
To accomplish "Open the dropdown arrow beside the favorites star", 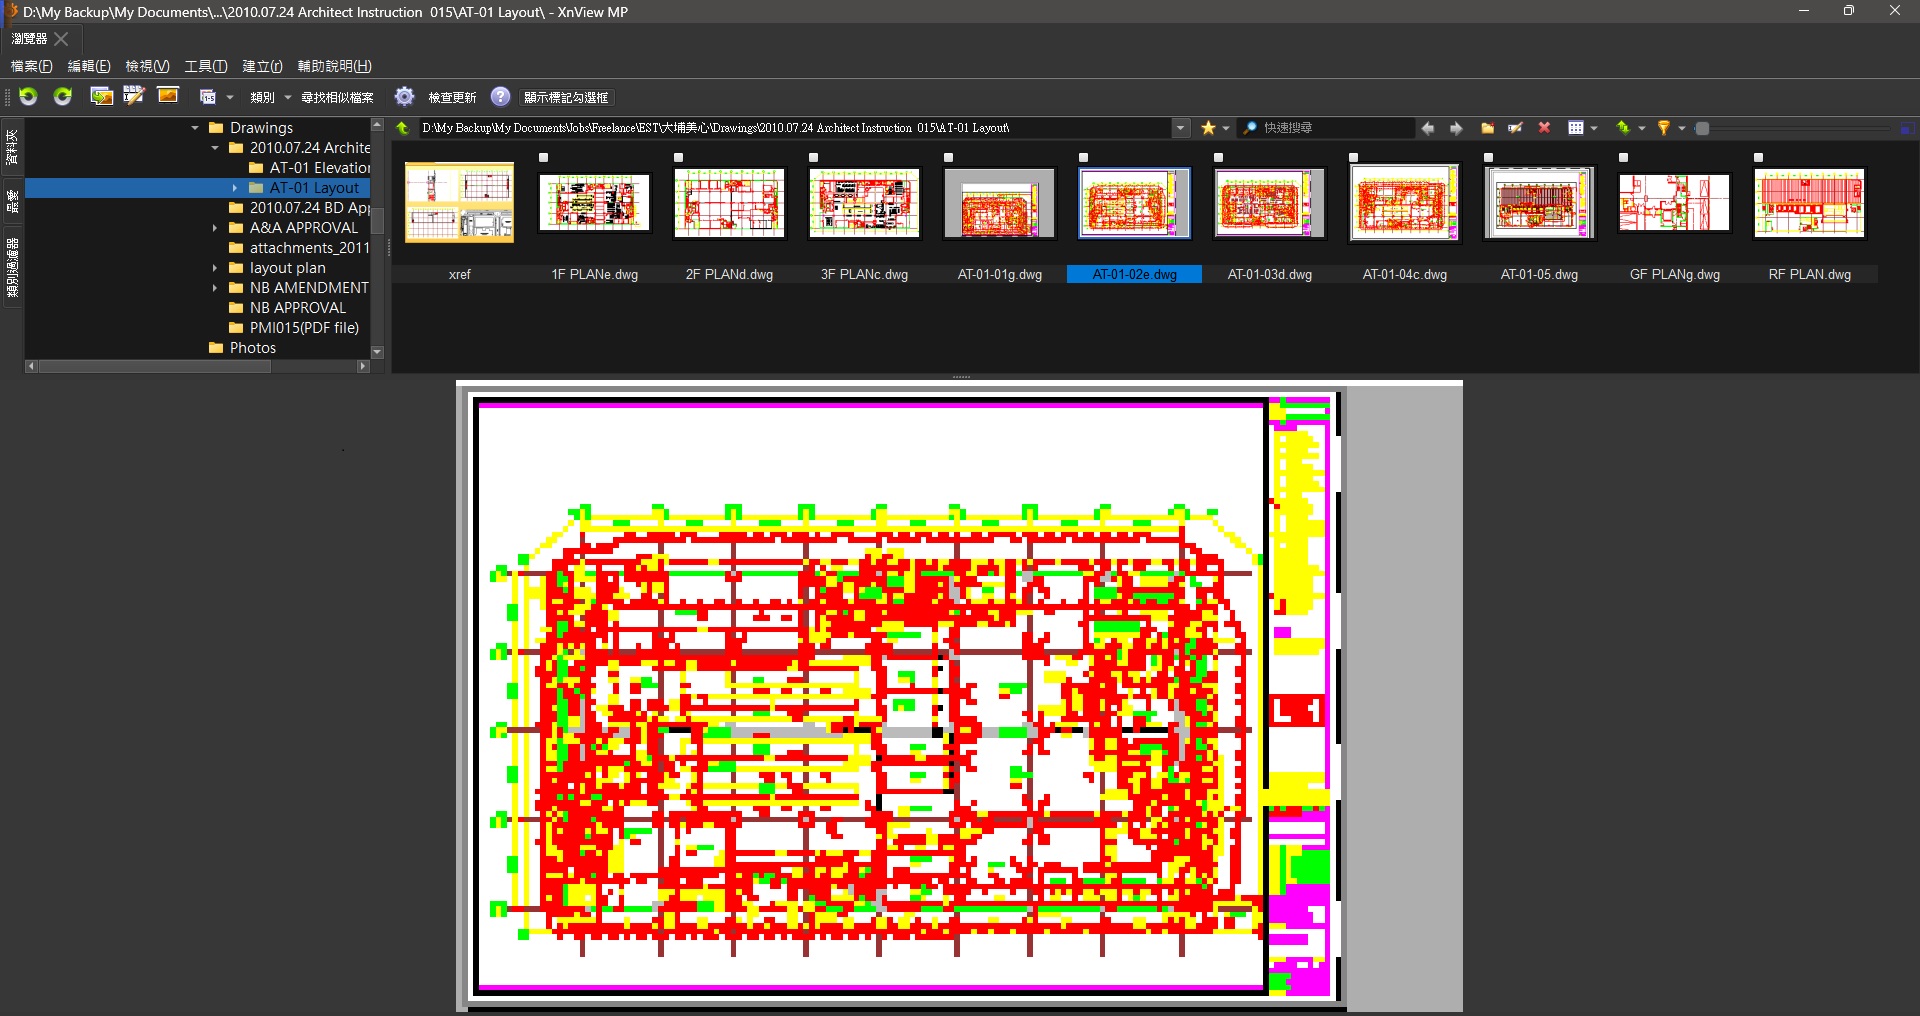I will tap(1226, 129).
